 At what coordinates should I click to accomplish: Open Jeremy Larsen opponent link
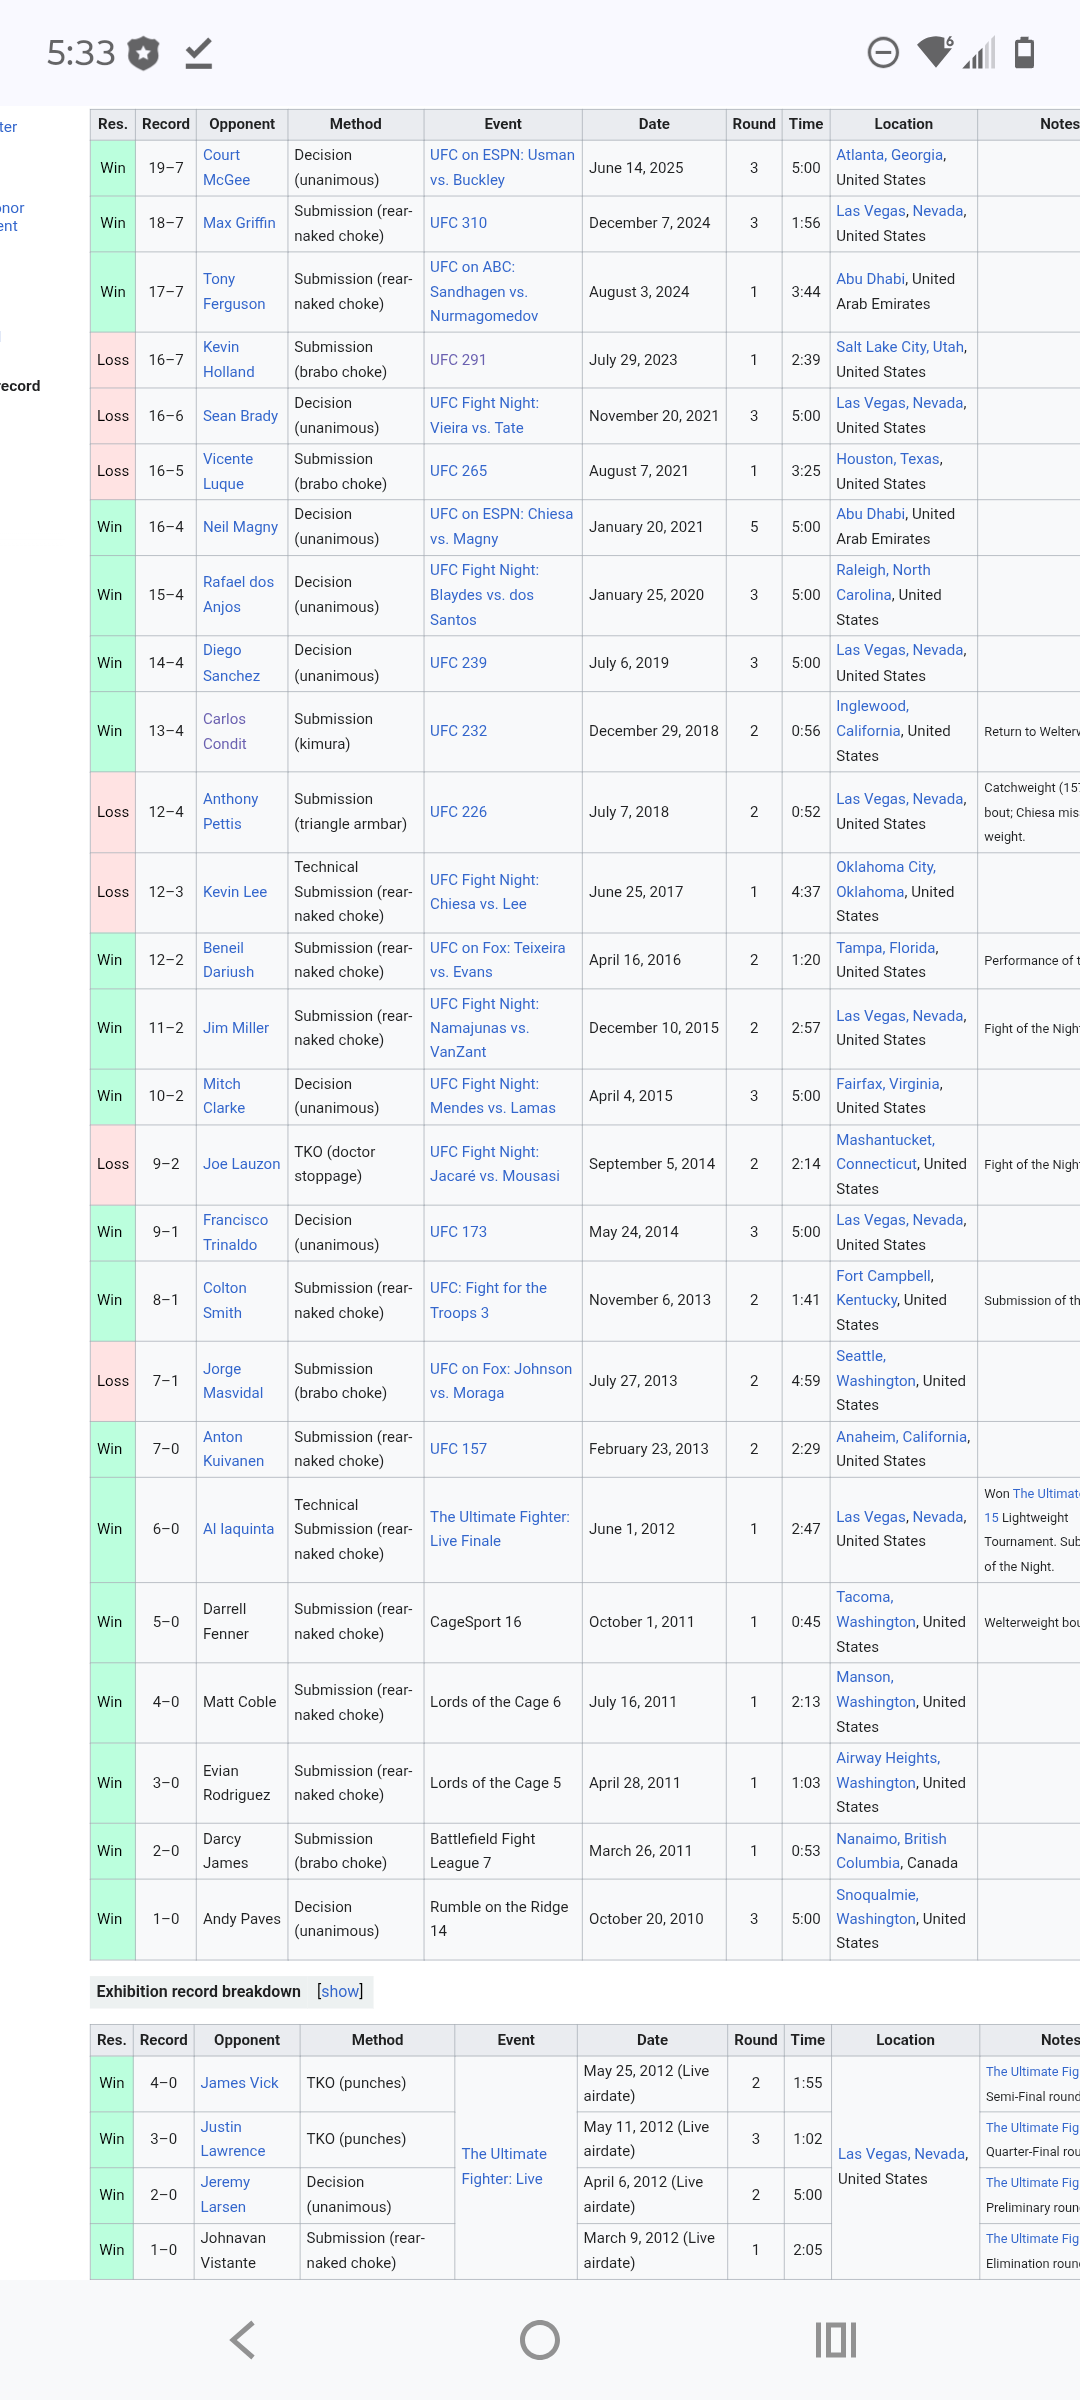pos(225,2194)
